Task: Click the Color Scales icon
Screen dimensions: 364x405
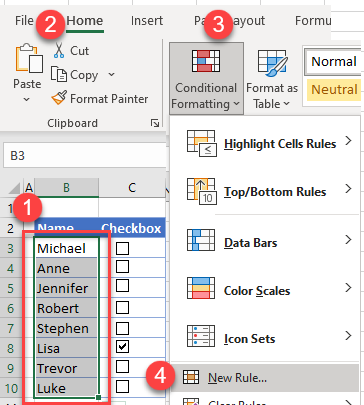Action: click(x=201, y=288)
